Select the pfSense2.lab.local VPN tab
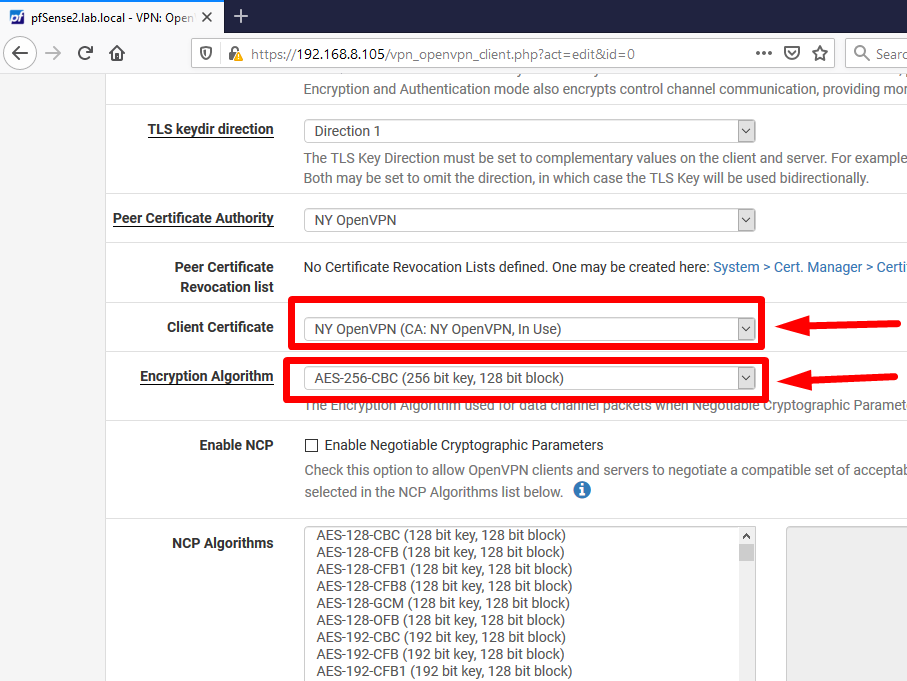 112,17
